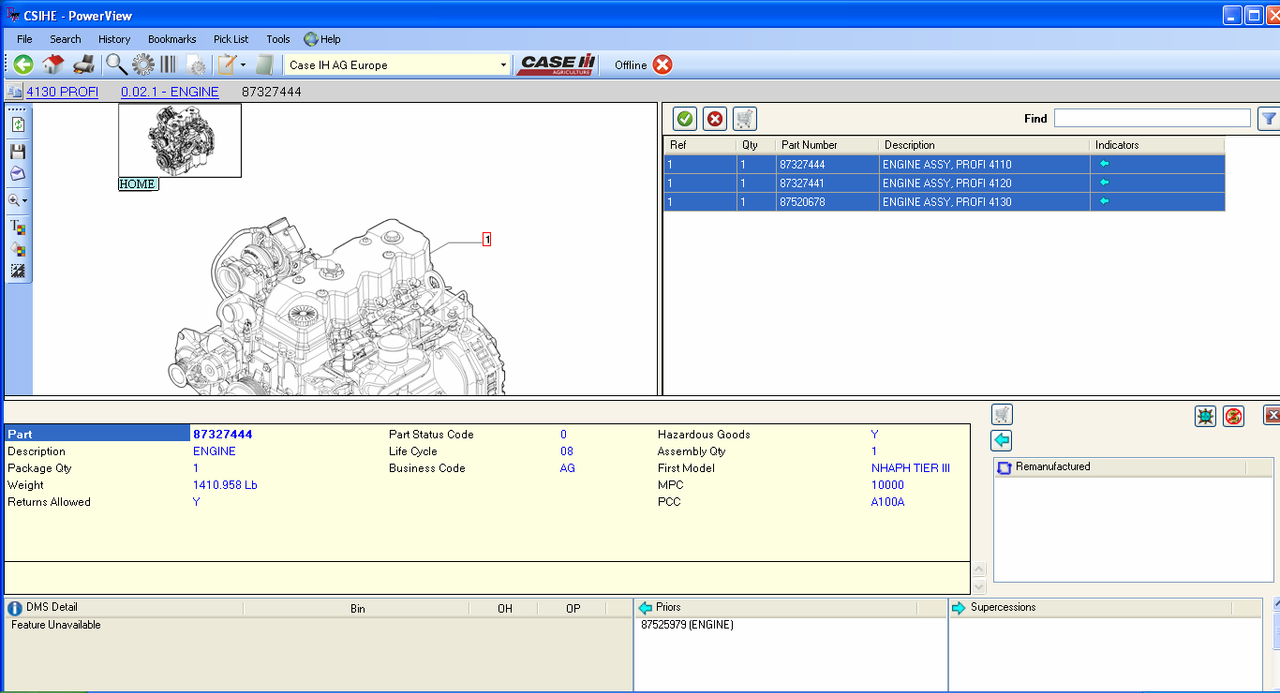Screen dimensions: 1280x693
Task: Click the green checkmark select-all button
Action: tap(685, 119)
